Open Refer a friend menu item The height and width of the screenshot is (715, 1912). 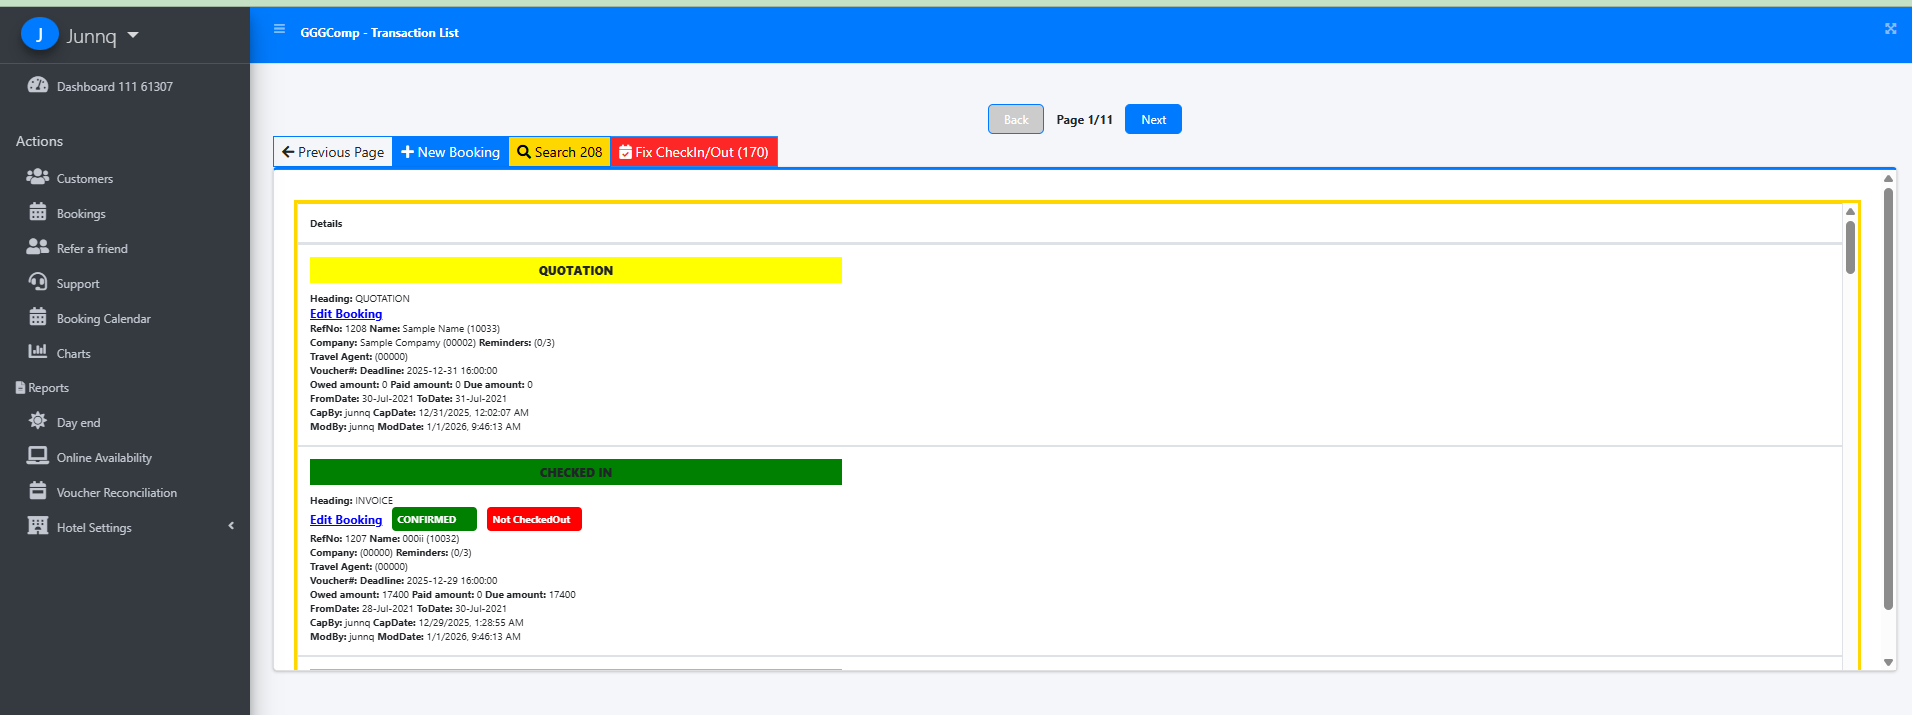point(92,249)
